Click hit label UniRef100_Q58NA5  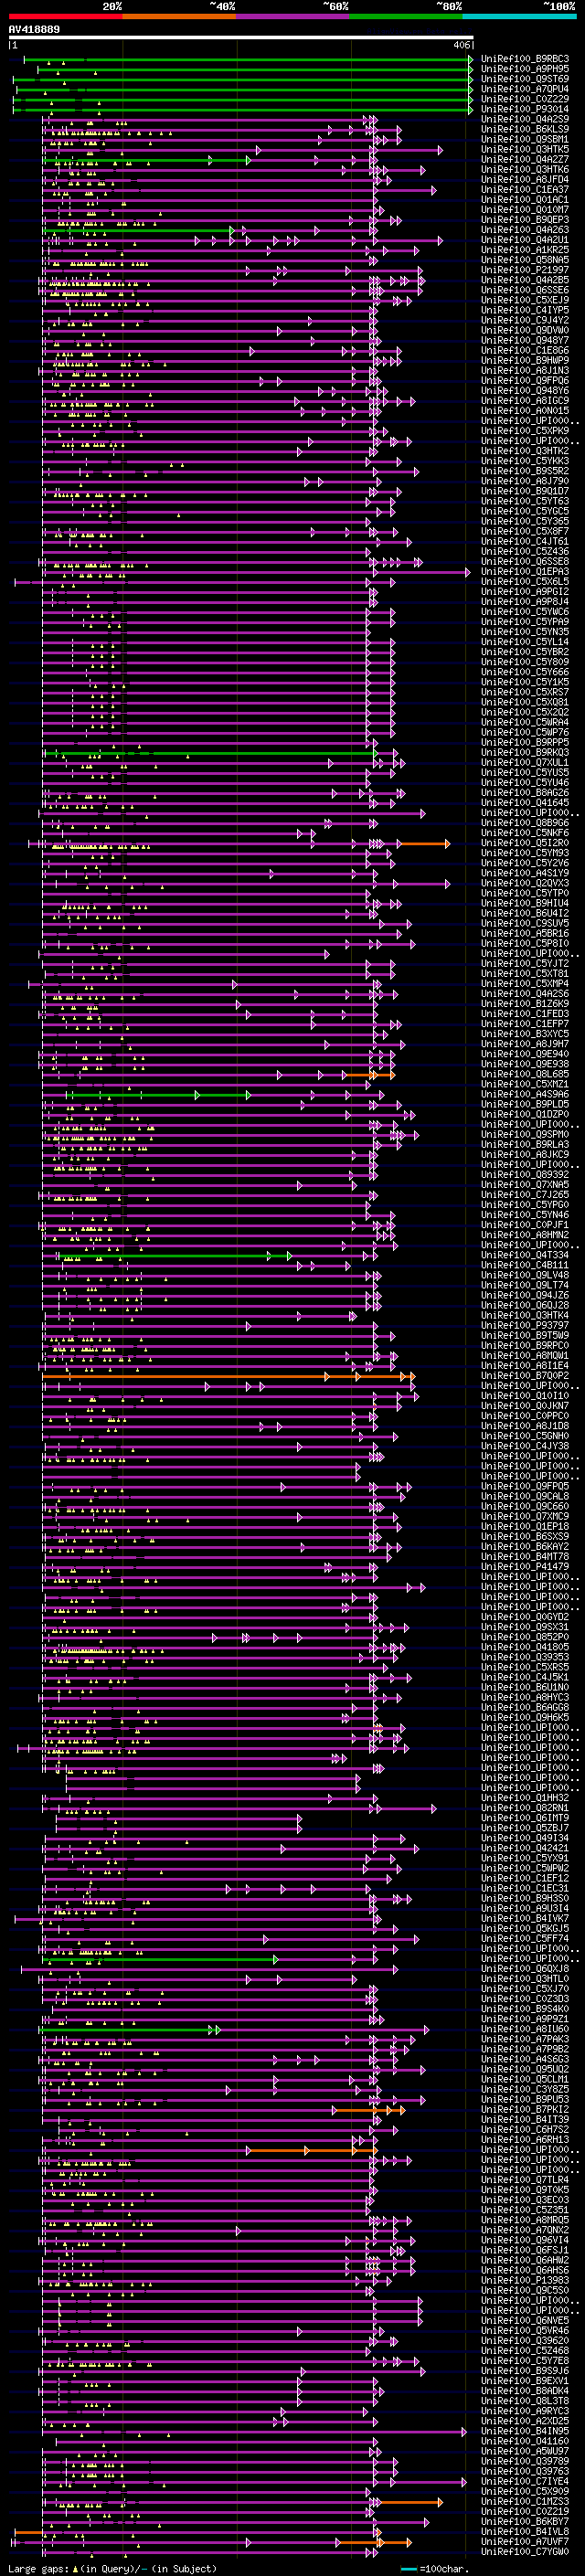(x=525, y=260)
